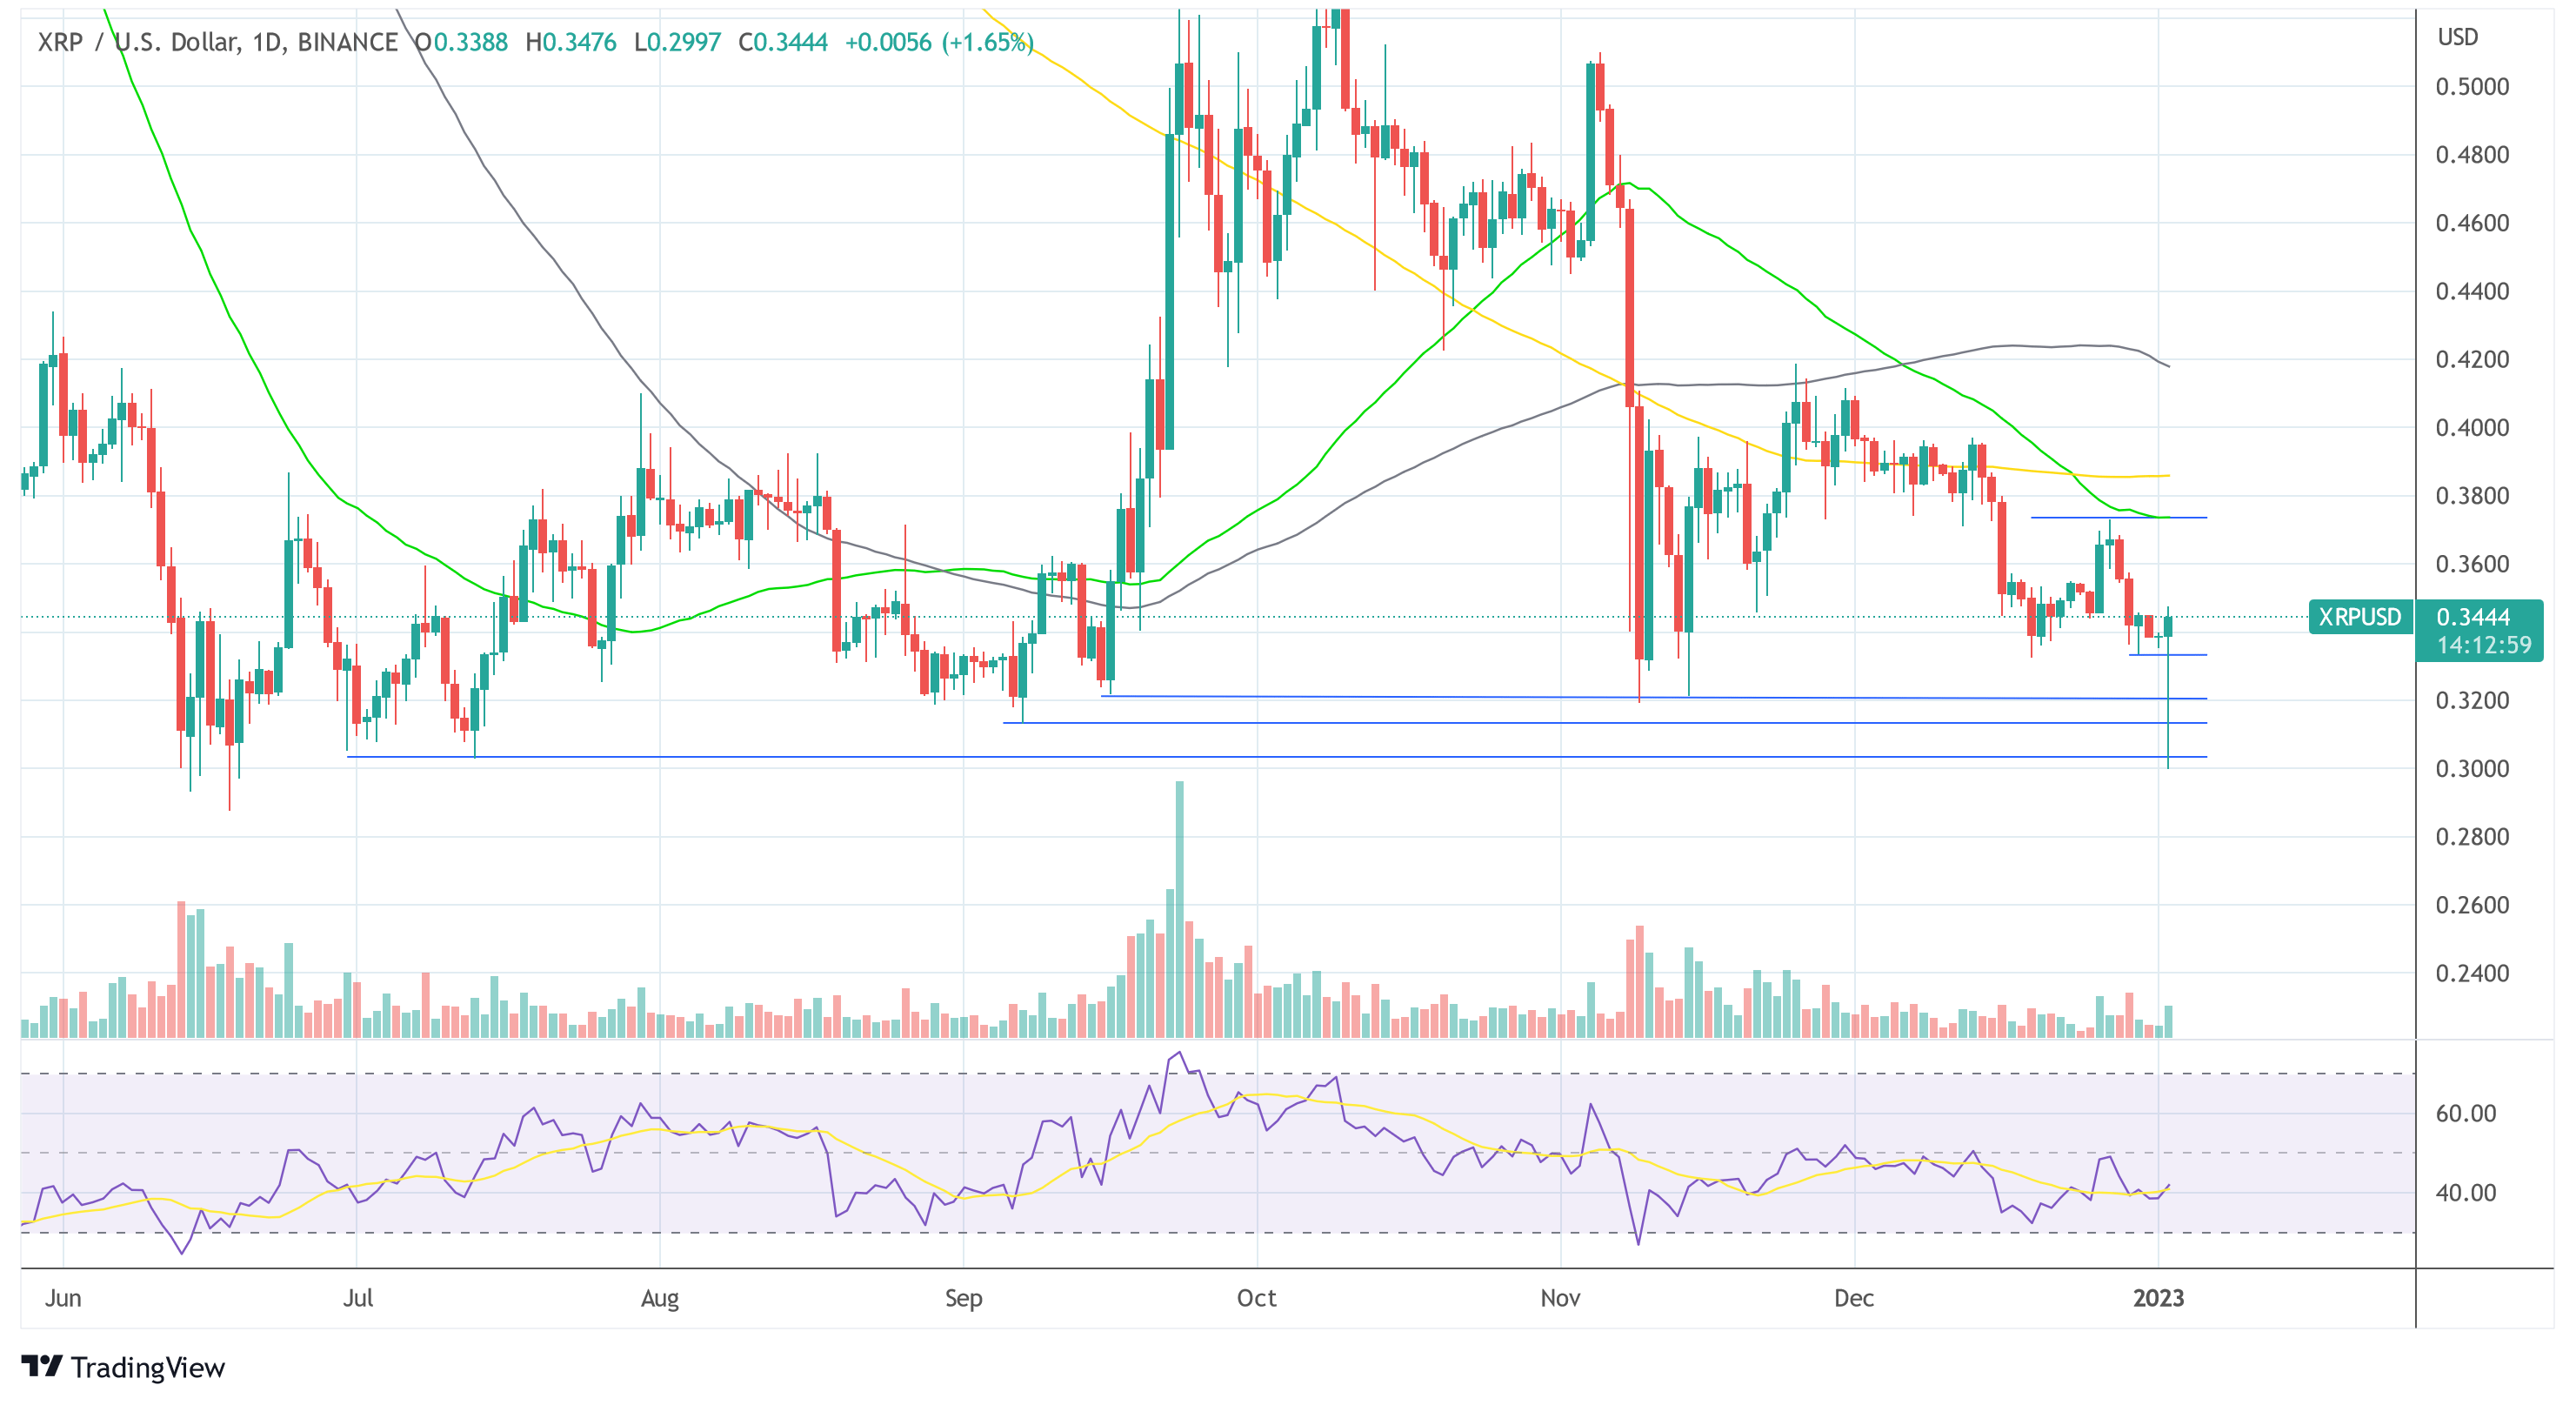Click the 0.4200 price axis label
The height and width of the screenshot is (1405, 2576).
[2472, 359]
